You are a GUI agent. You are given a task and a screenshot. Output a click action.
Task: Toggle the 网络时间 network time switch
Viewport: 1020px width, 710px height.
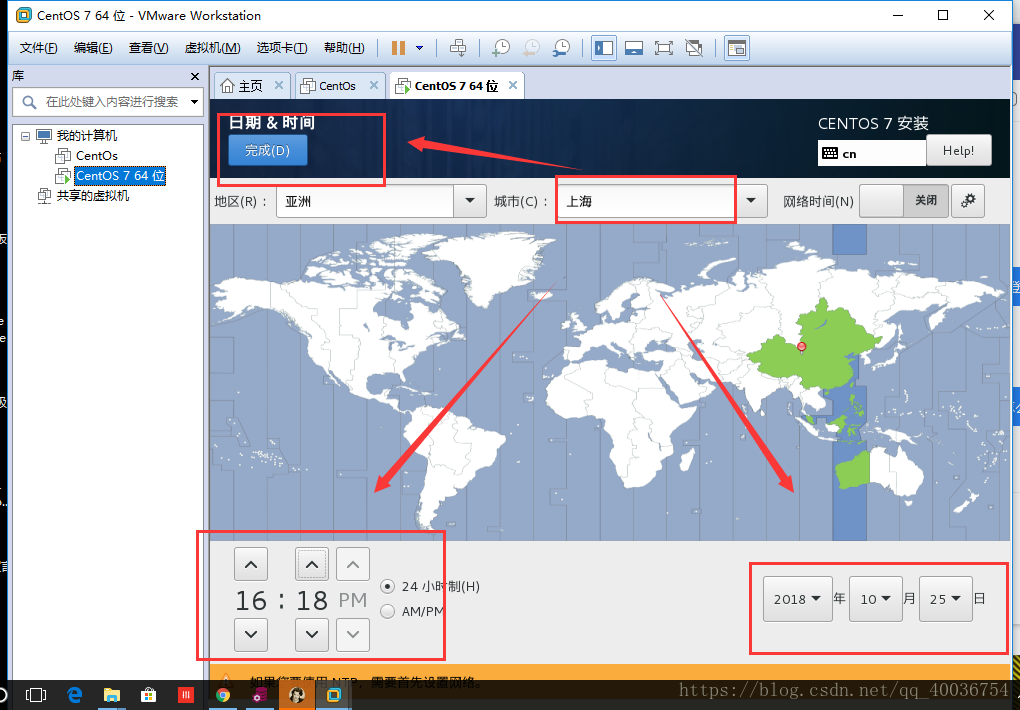tap(904, 200)
